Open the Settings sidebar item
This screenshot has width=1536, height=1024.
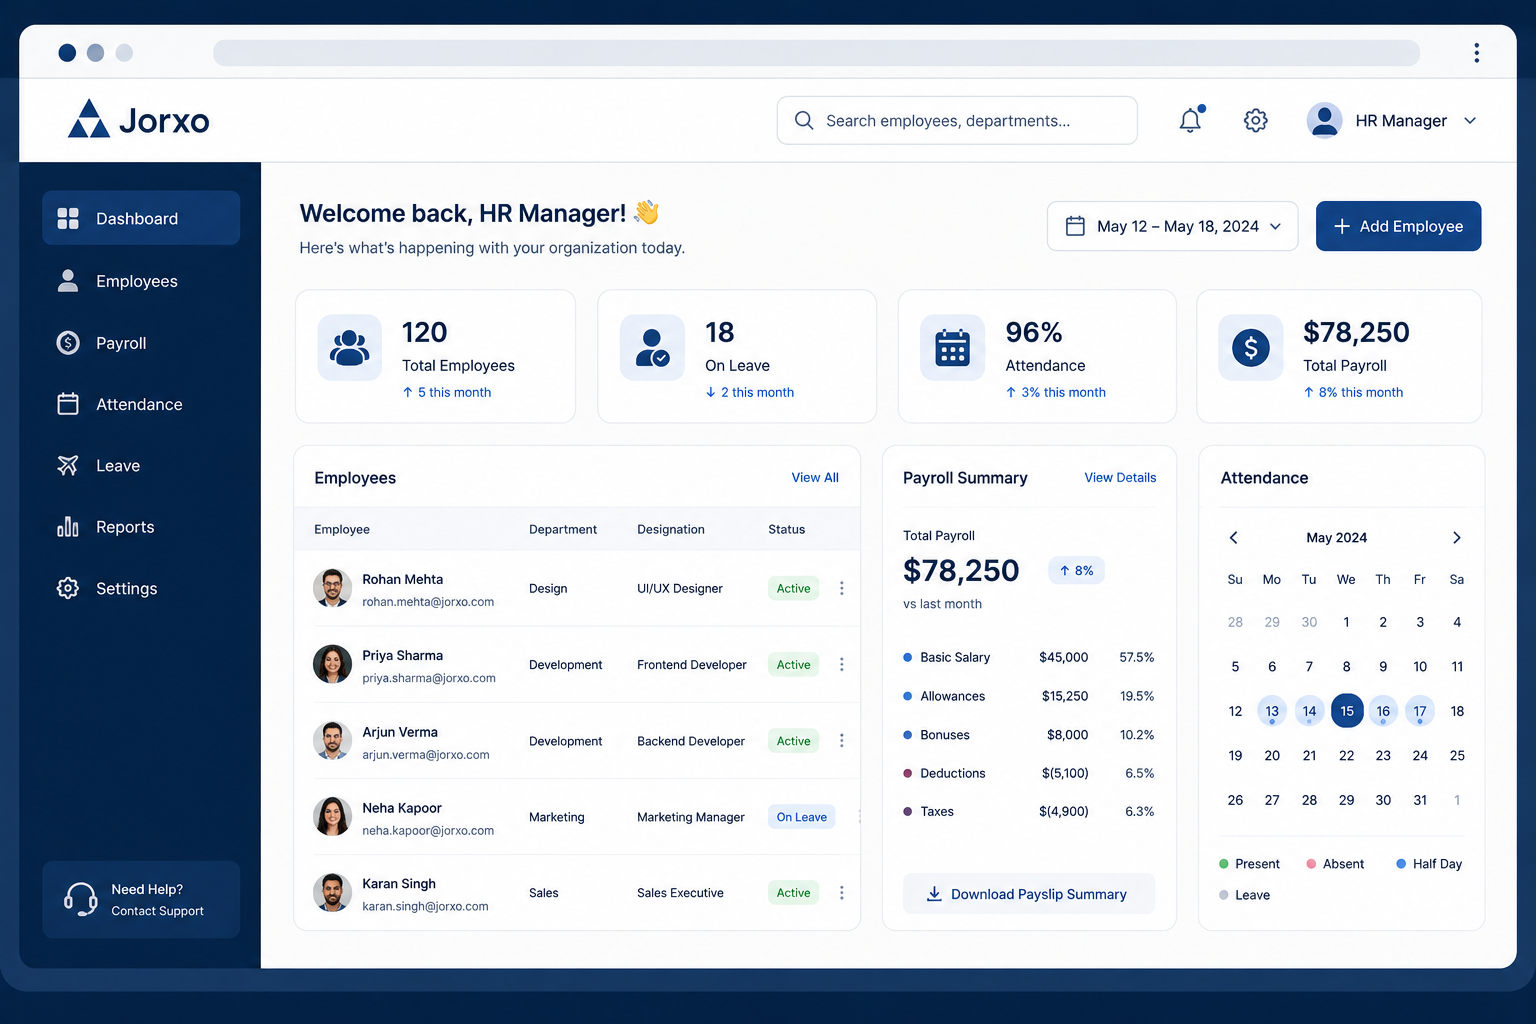141,588
